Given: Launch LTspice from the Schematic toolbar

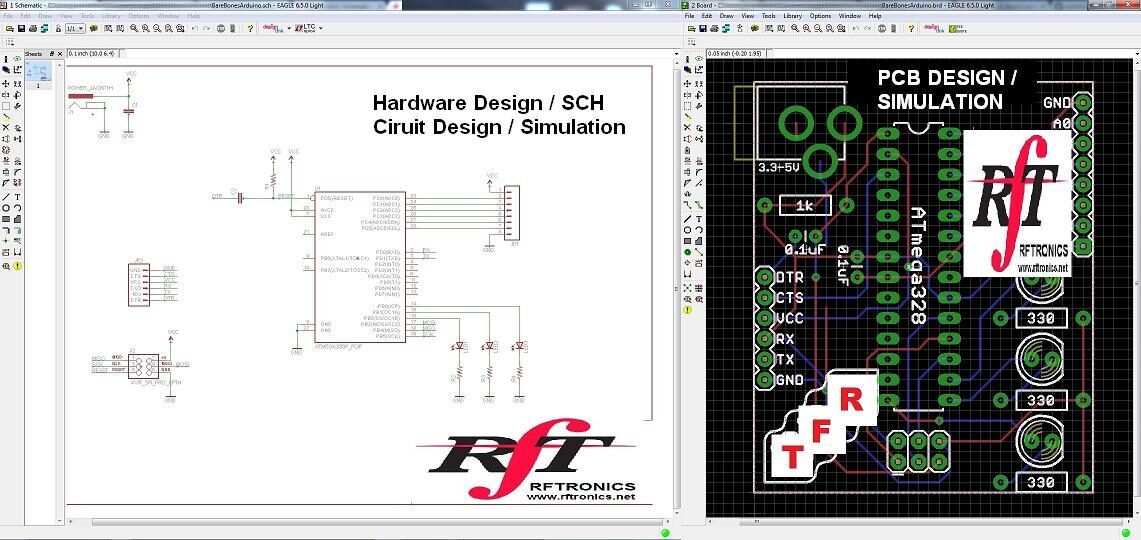Looking at the screenshot, I should pyautogui.click(x=305, y=28).
